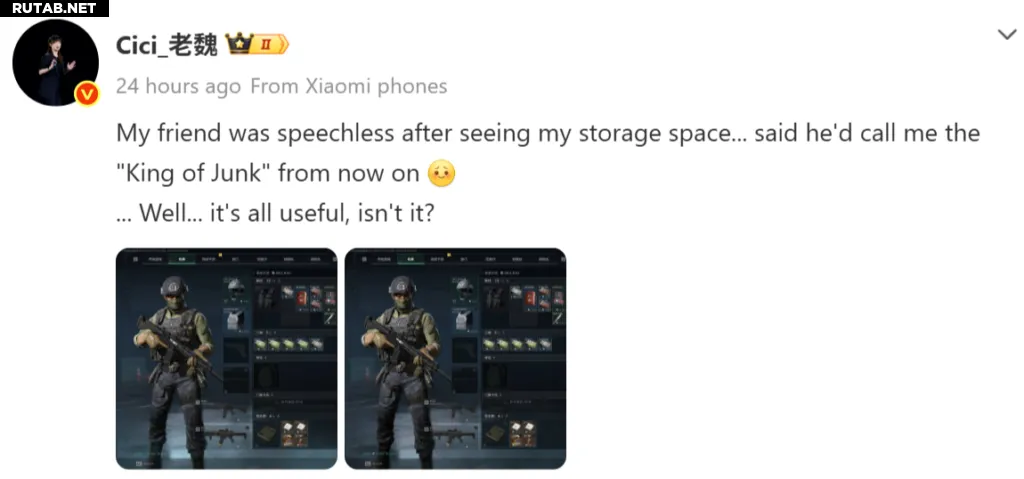Image resolution: width=1024 pixels, height=479 pixels.
Task: Open Cici_老魏's round profile avatar
Action: point(56,63)
